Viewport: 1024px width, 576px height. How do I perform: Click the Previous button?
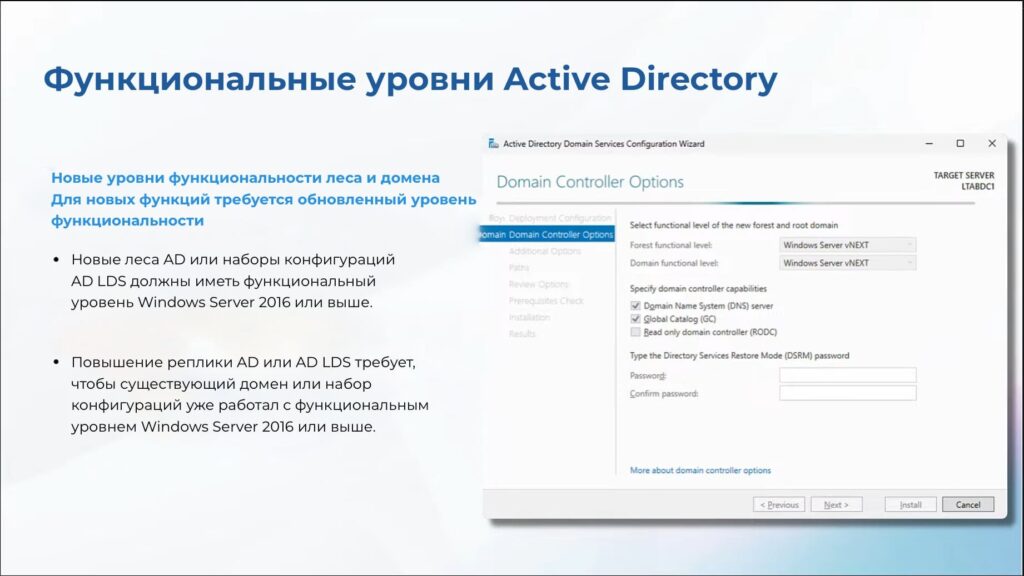point(778,504)
